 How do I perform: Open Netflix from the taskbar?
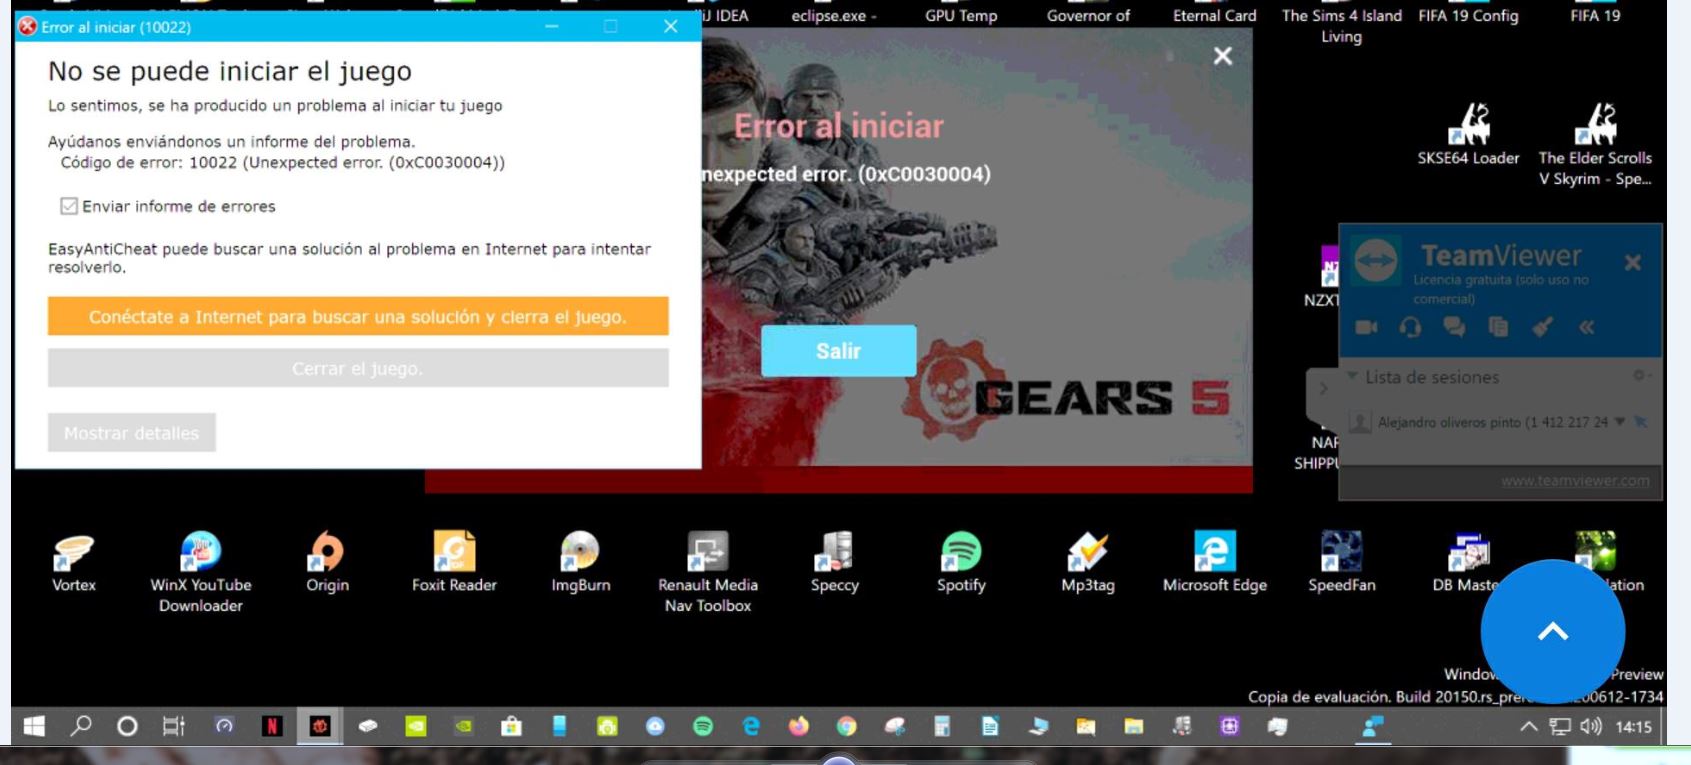click(271, 727)
